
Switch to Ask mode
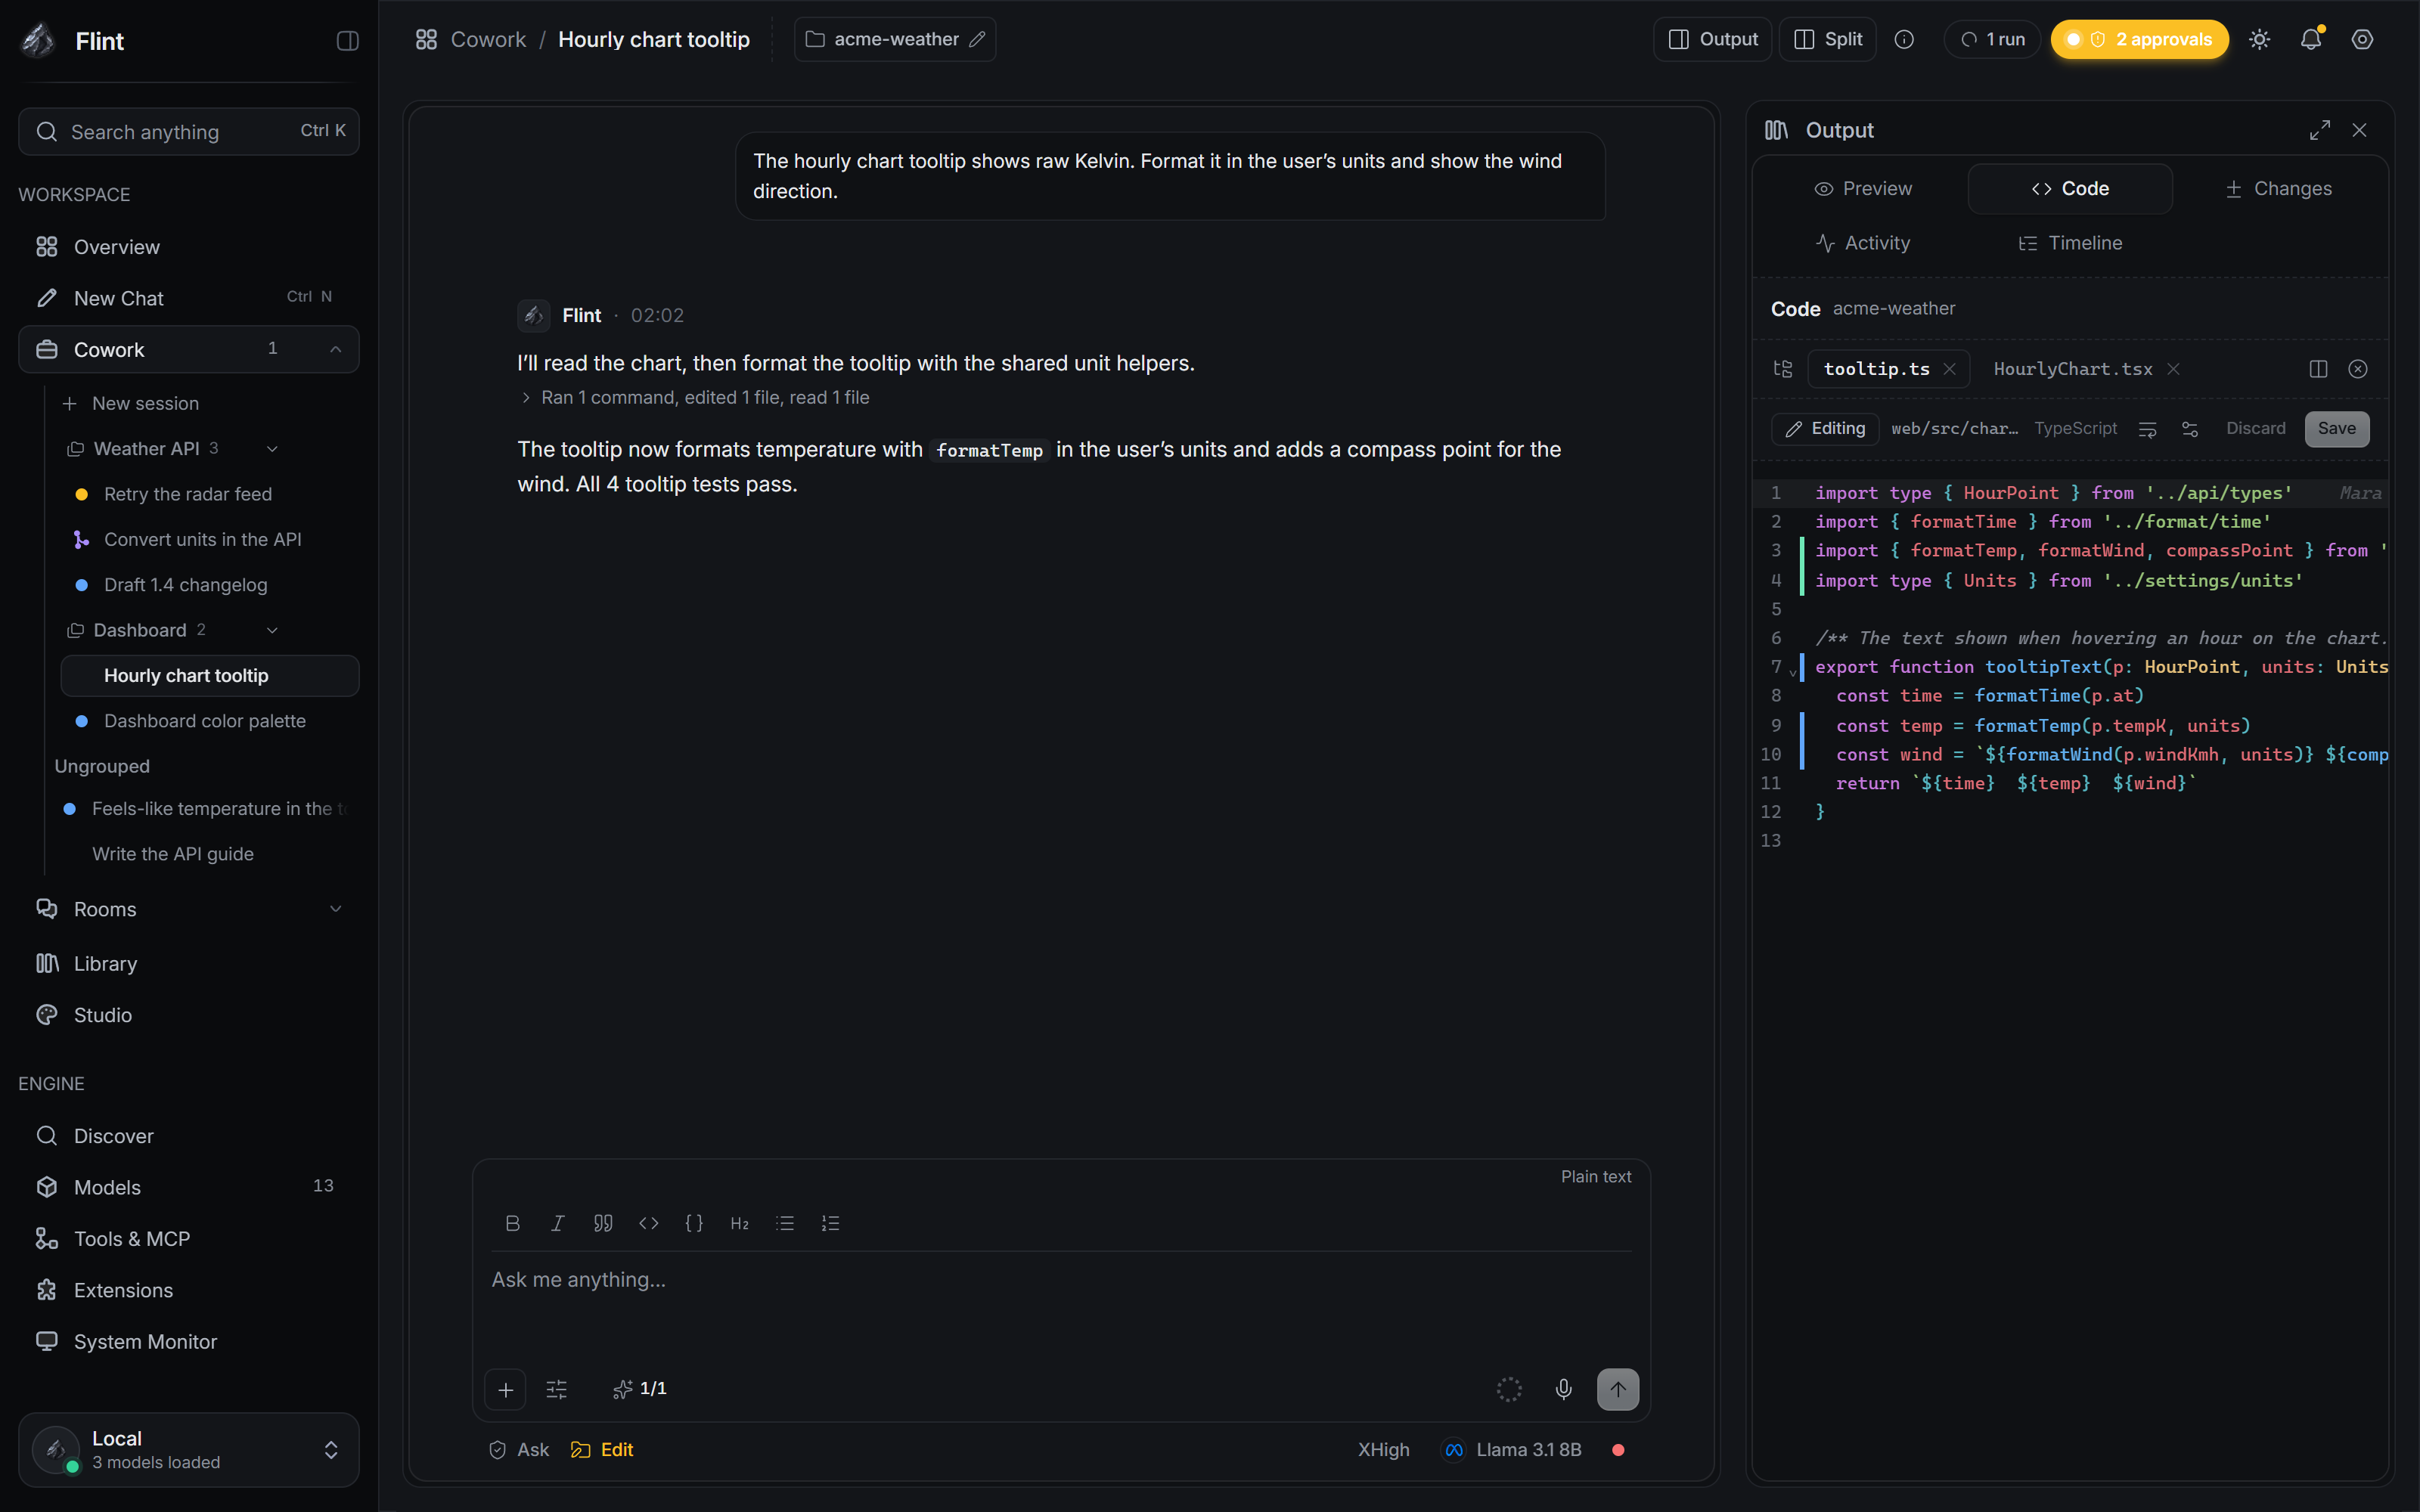pos(519,1450)
